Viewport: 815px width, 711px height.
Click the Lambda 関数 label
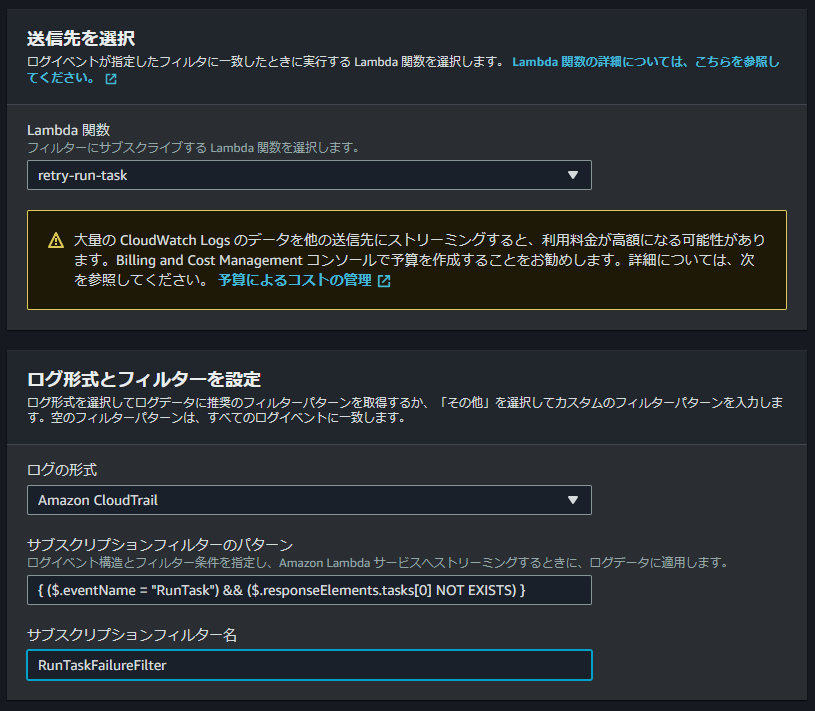(69, 130)
